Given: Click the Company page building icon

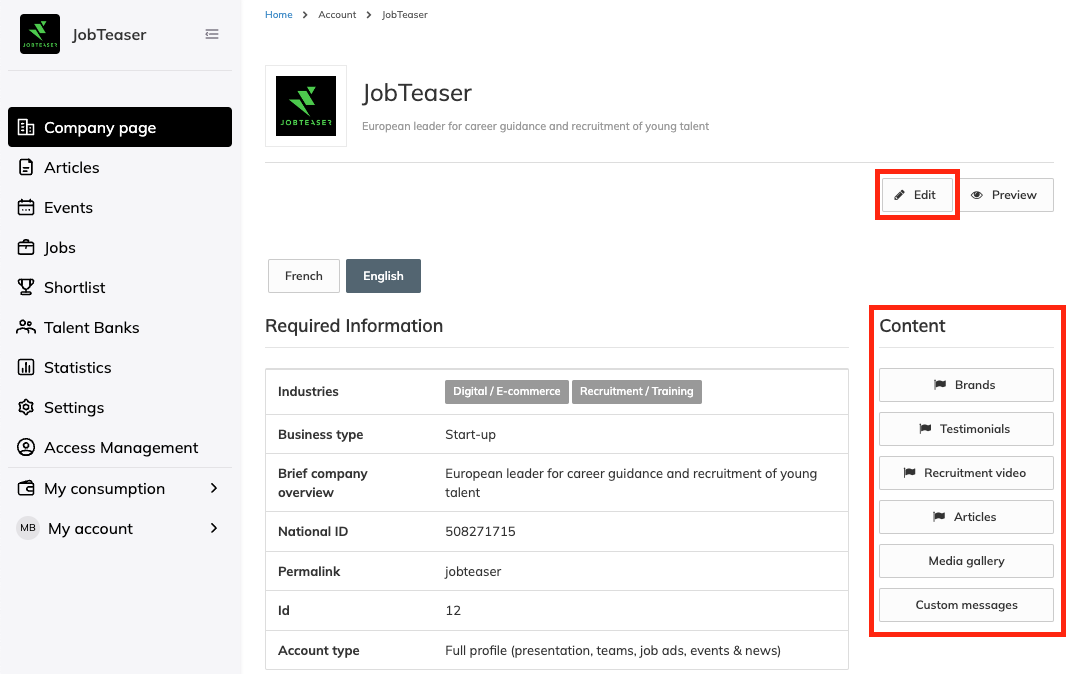Looking at the screenshot, I should pyautogui.click(x=26, y=127).
